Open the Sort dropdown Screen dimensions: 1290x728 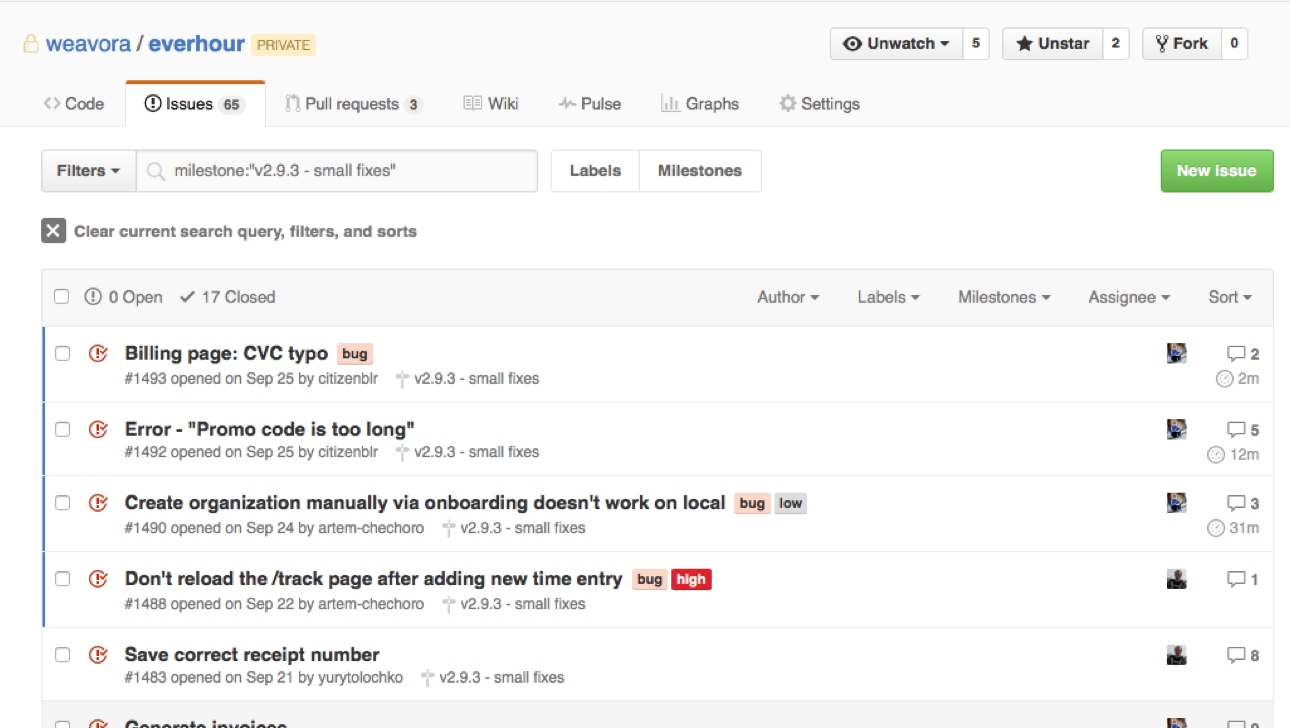coord(1230,297)
